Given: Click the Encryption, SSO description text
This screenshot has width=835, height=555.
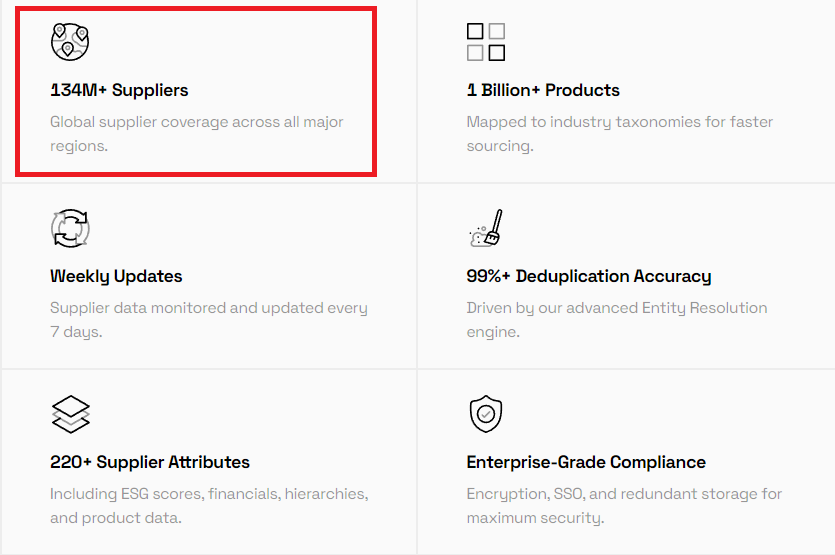Looking at the screenshot, I should (624, 505).
